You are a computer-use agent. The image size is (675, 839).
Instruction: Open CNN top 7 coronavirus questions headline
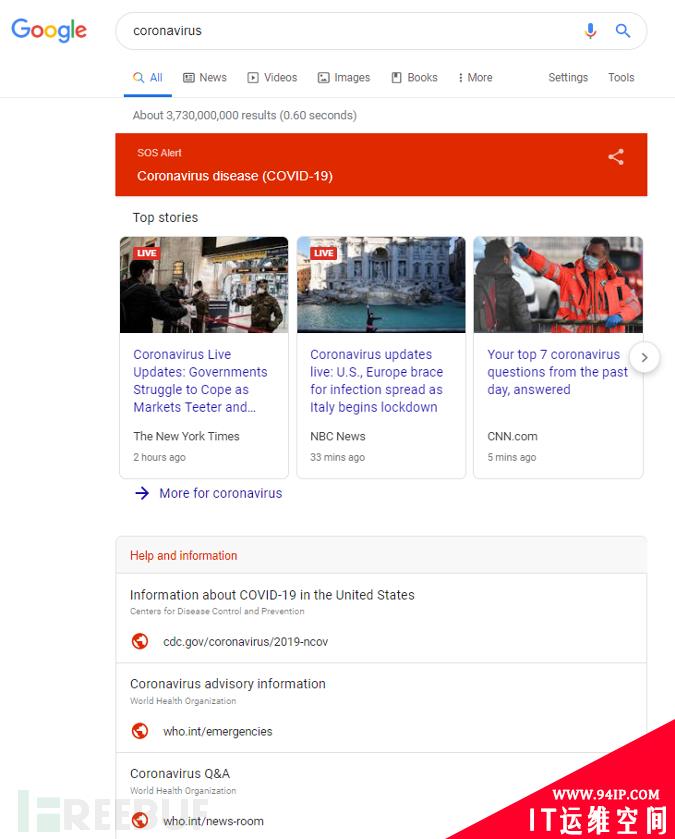pos(557,371)
